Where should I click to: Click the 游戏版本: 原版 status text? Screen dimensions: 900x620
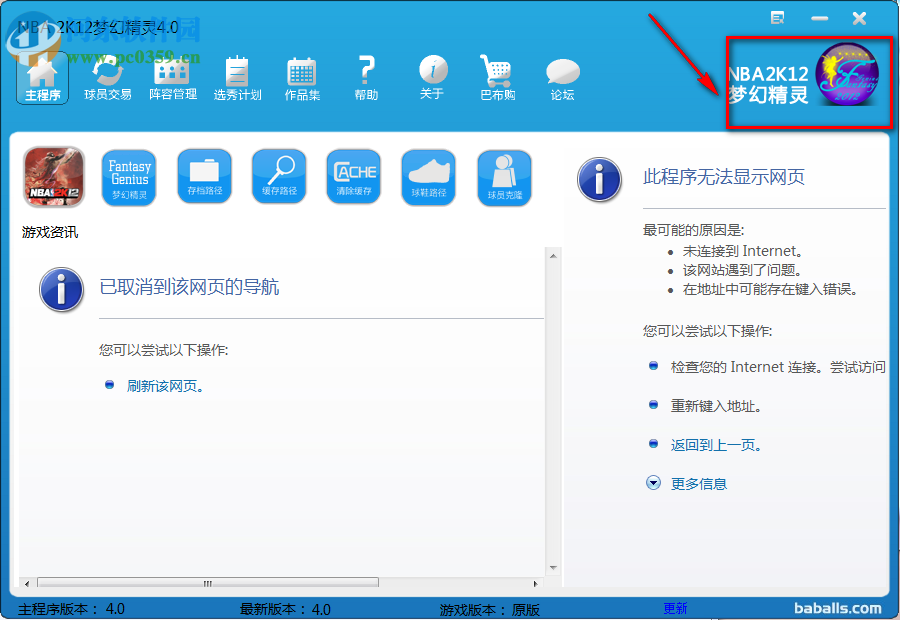pyautogui.click(x=490, y=609)
